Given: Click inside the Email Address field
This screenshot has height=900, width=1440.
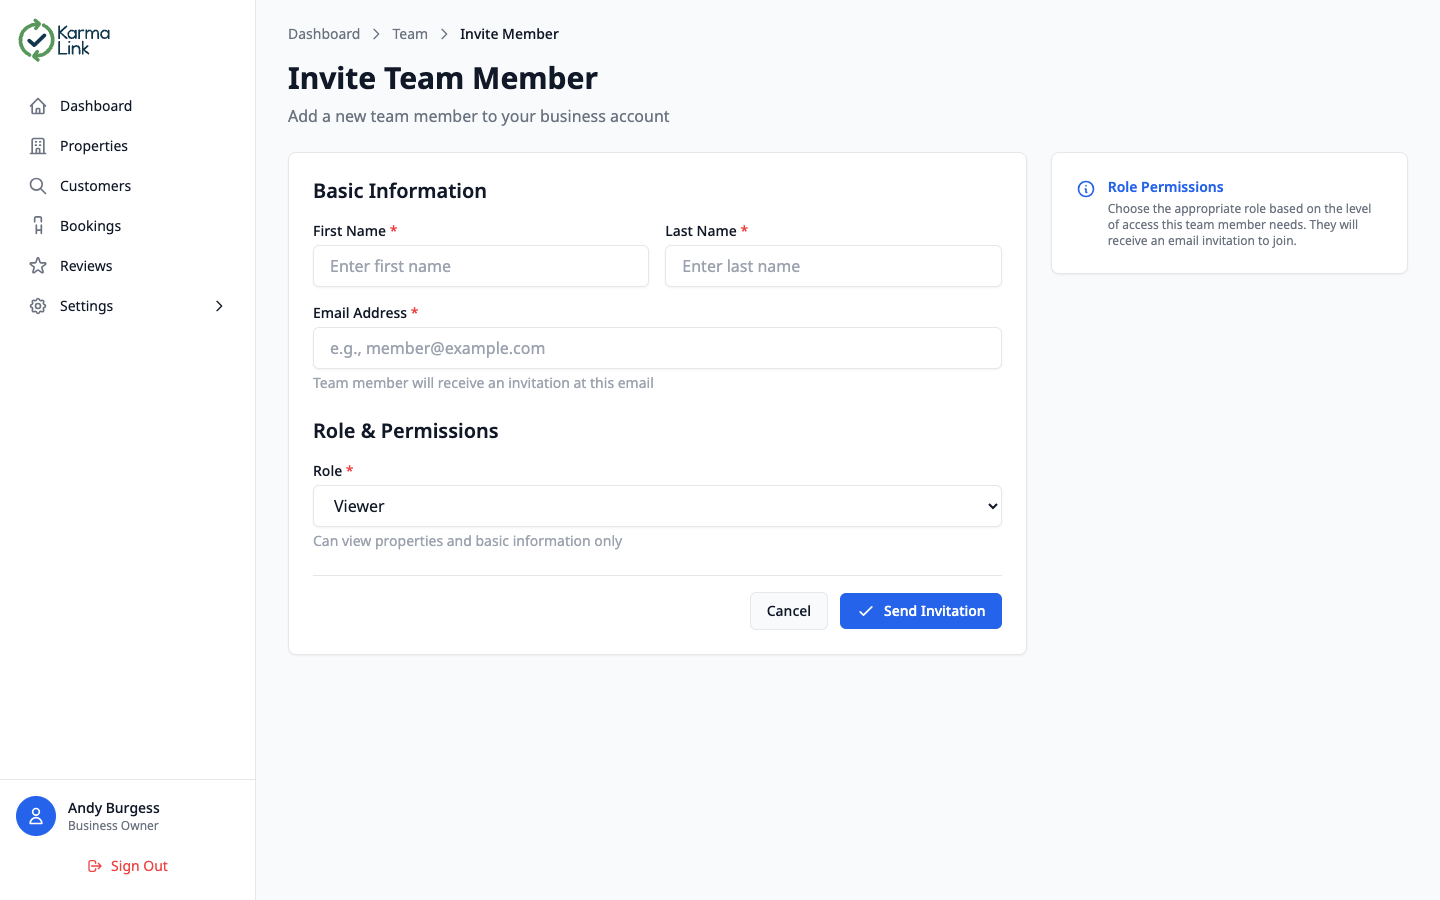Looking at the screenshot, I should pyautogui.click(x=657, y=348).
